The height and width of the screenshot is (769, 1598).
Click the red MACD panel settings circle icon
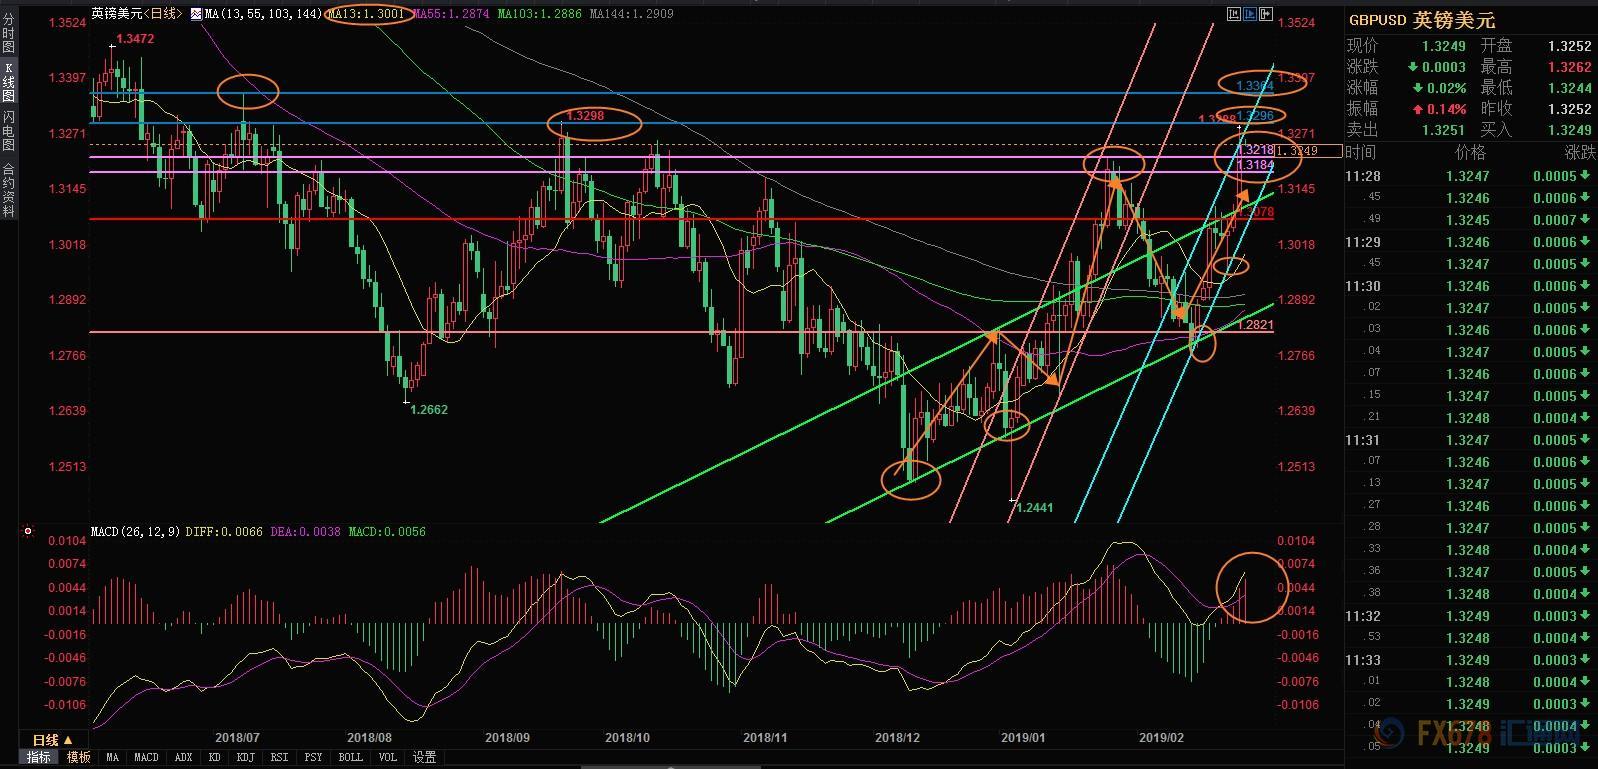(x=28, y=532)
